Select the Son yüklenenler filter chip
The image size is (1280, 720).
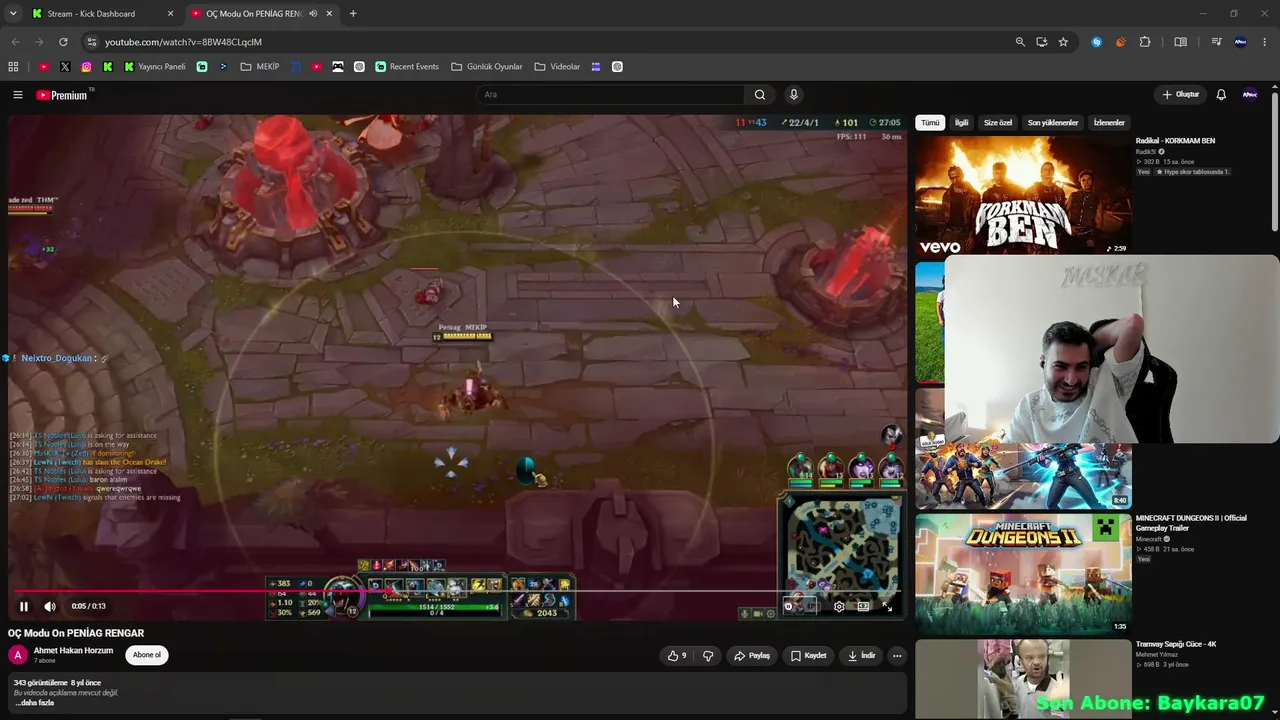pyautogui.click(x=1053, y=123)
